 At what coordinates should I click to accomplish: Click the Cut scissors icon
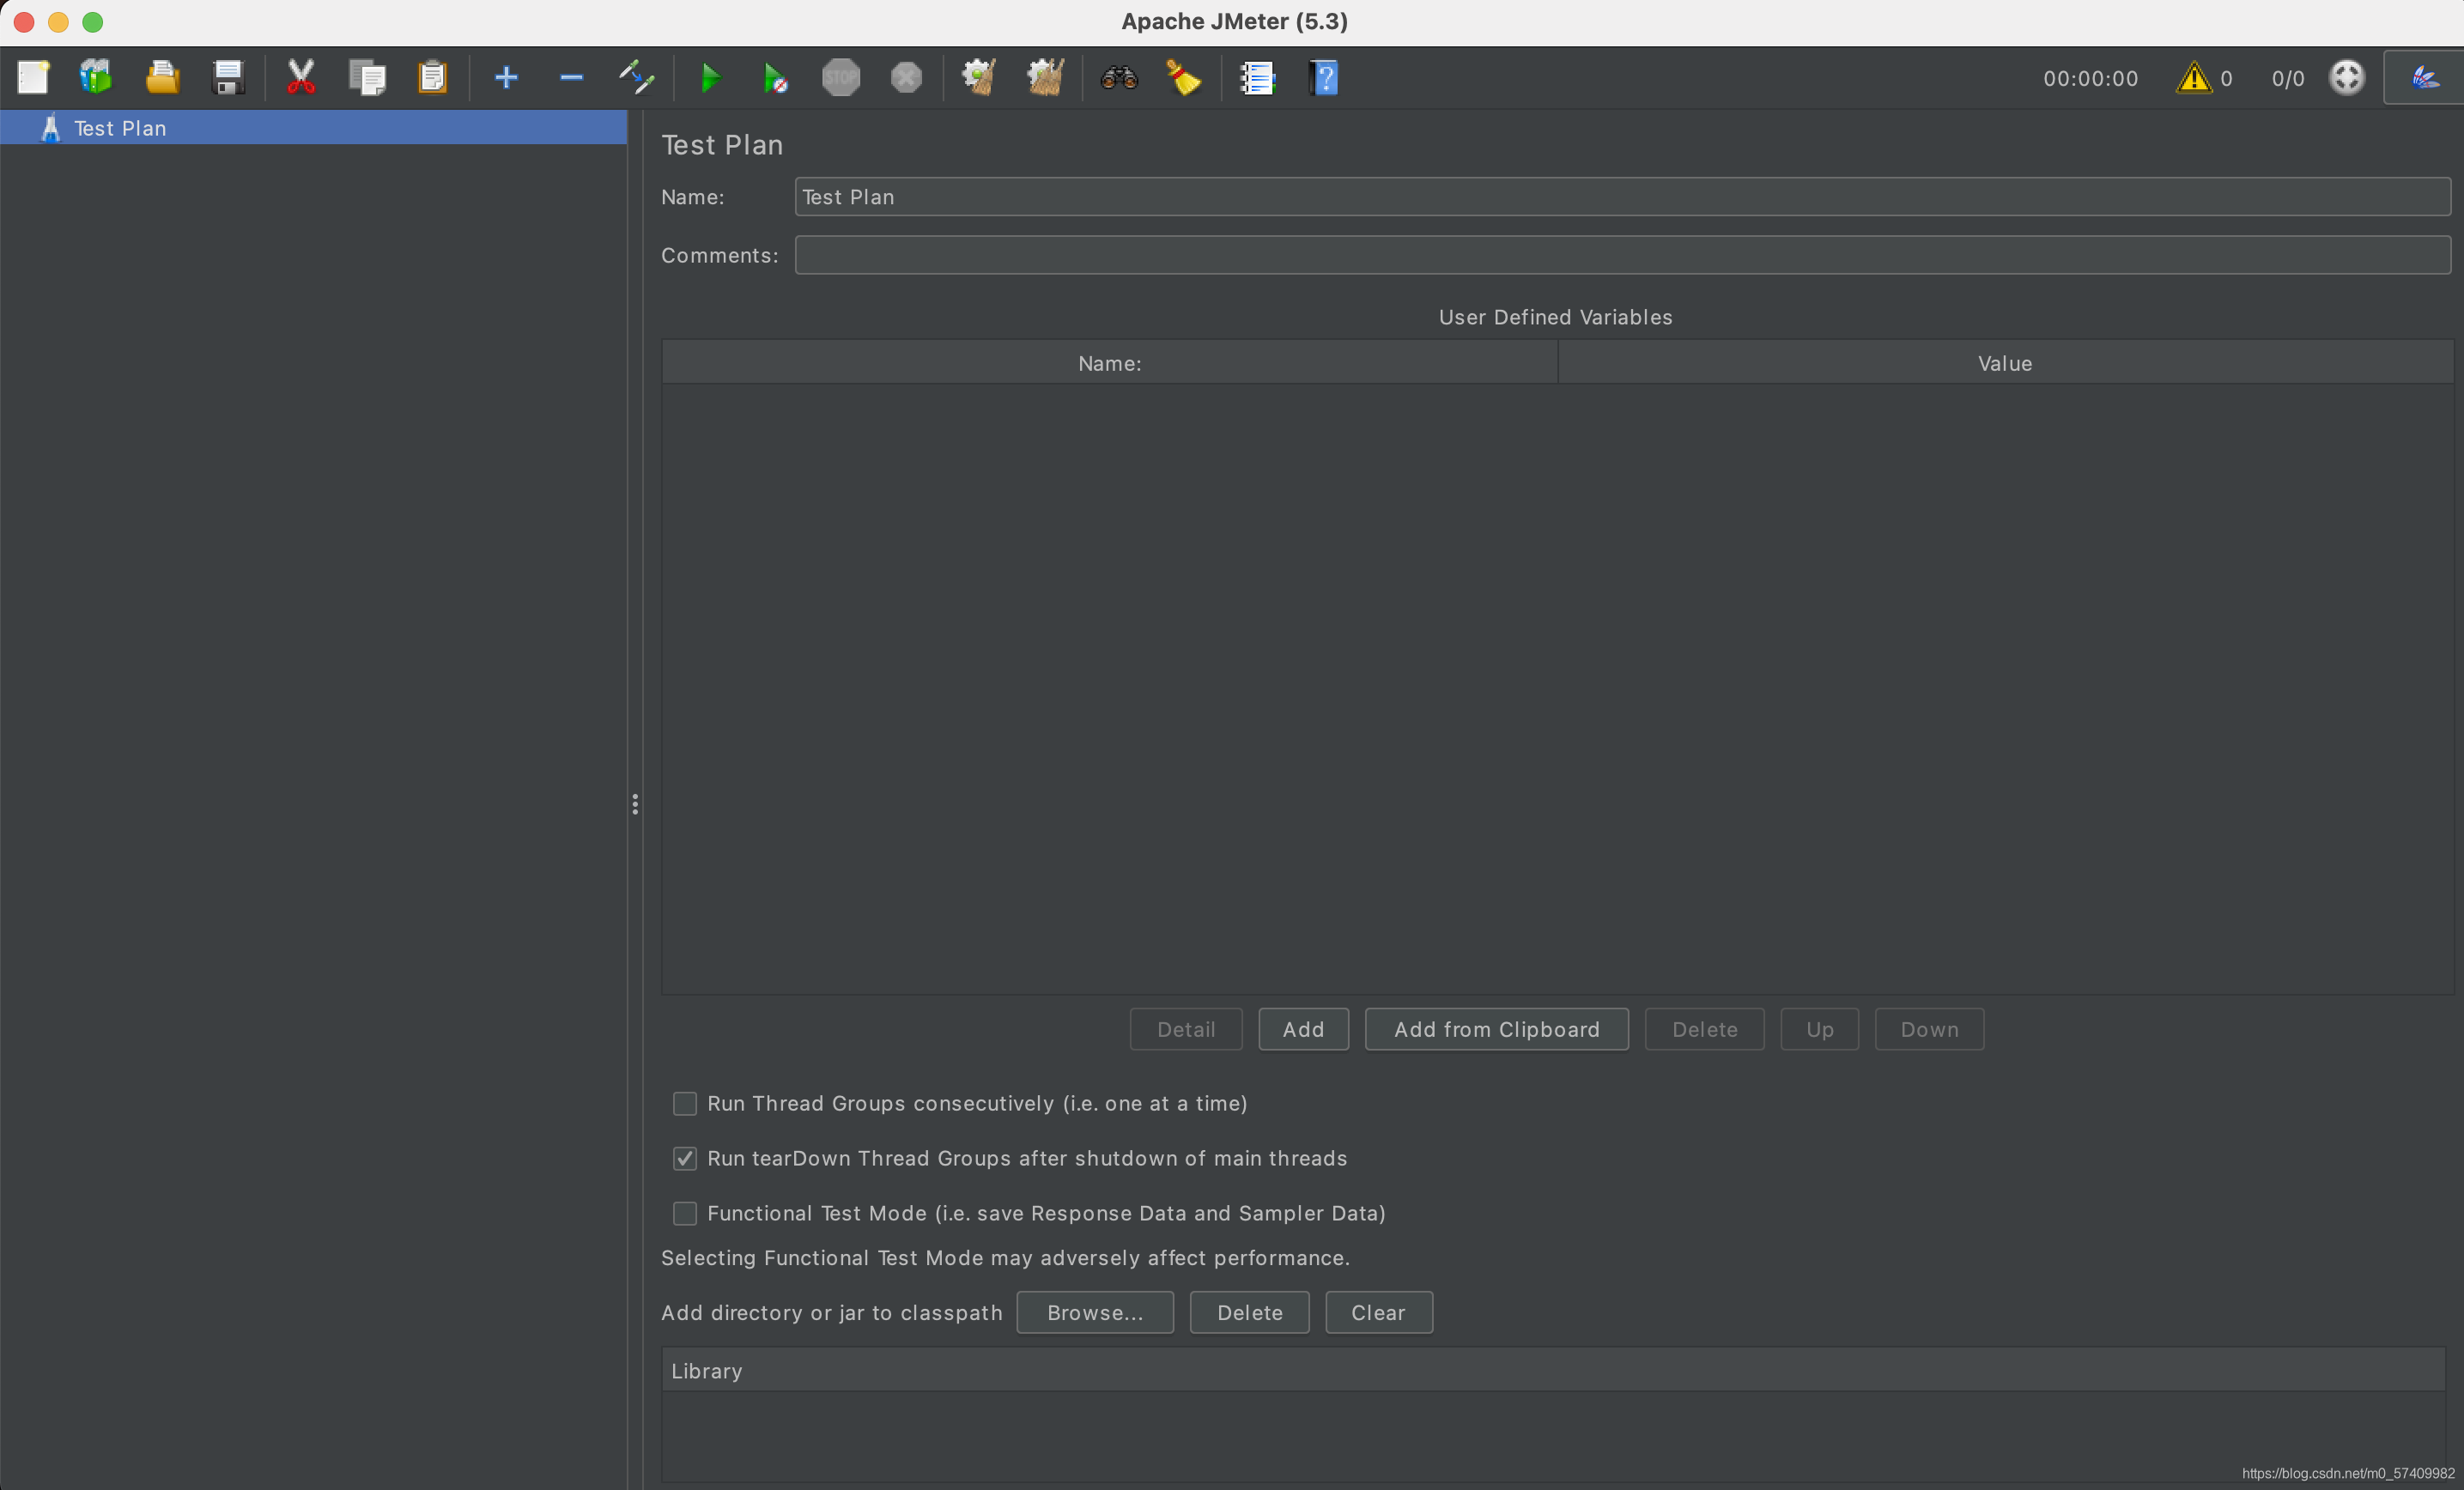[300, 78]
